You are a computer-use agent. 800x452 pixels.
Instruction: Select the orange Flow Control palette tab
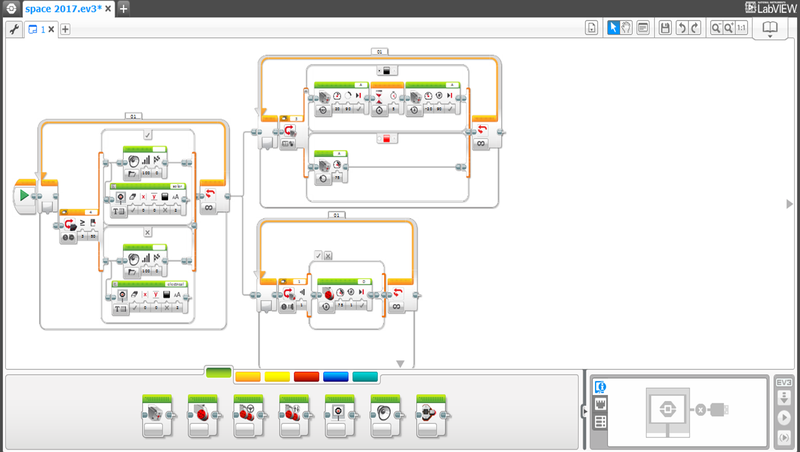247,376
